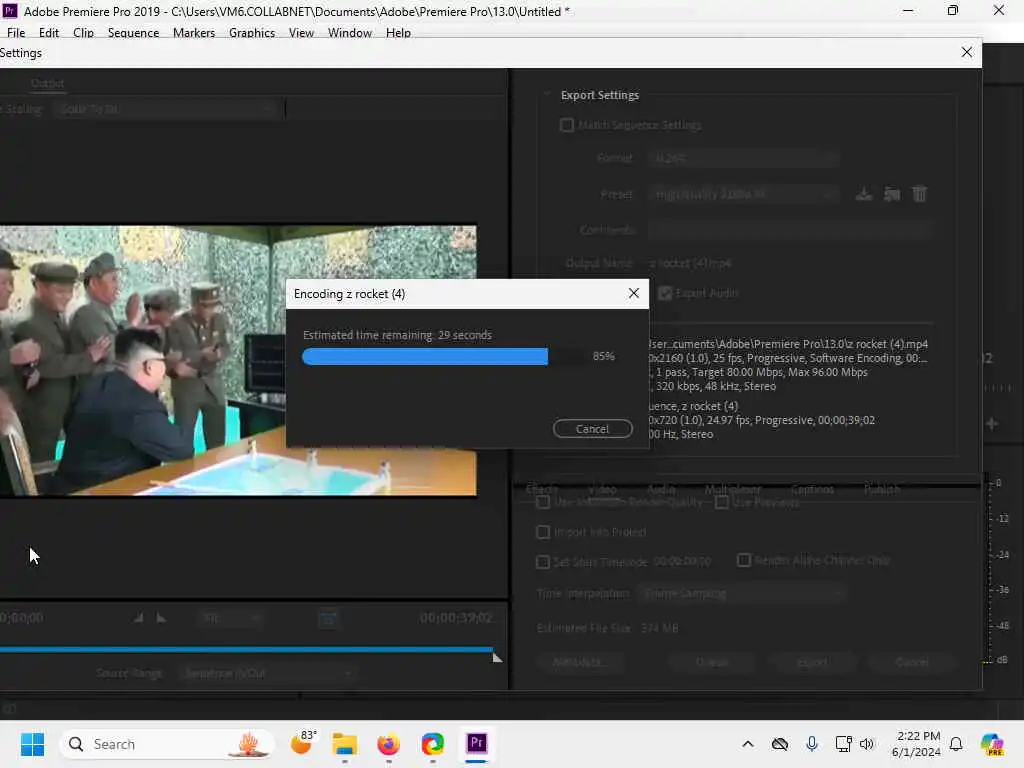Toggle Render Alpha Channel Only checkbox
This screenshot has width=1024, height=768.
coord(744,560)
